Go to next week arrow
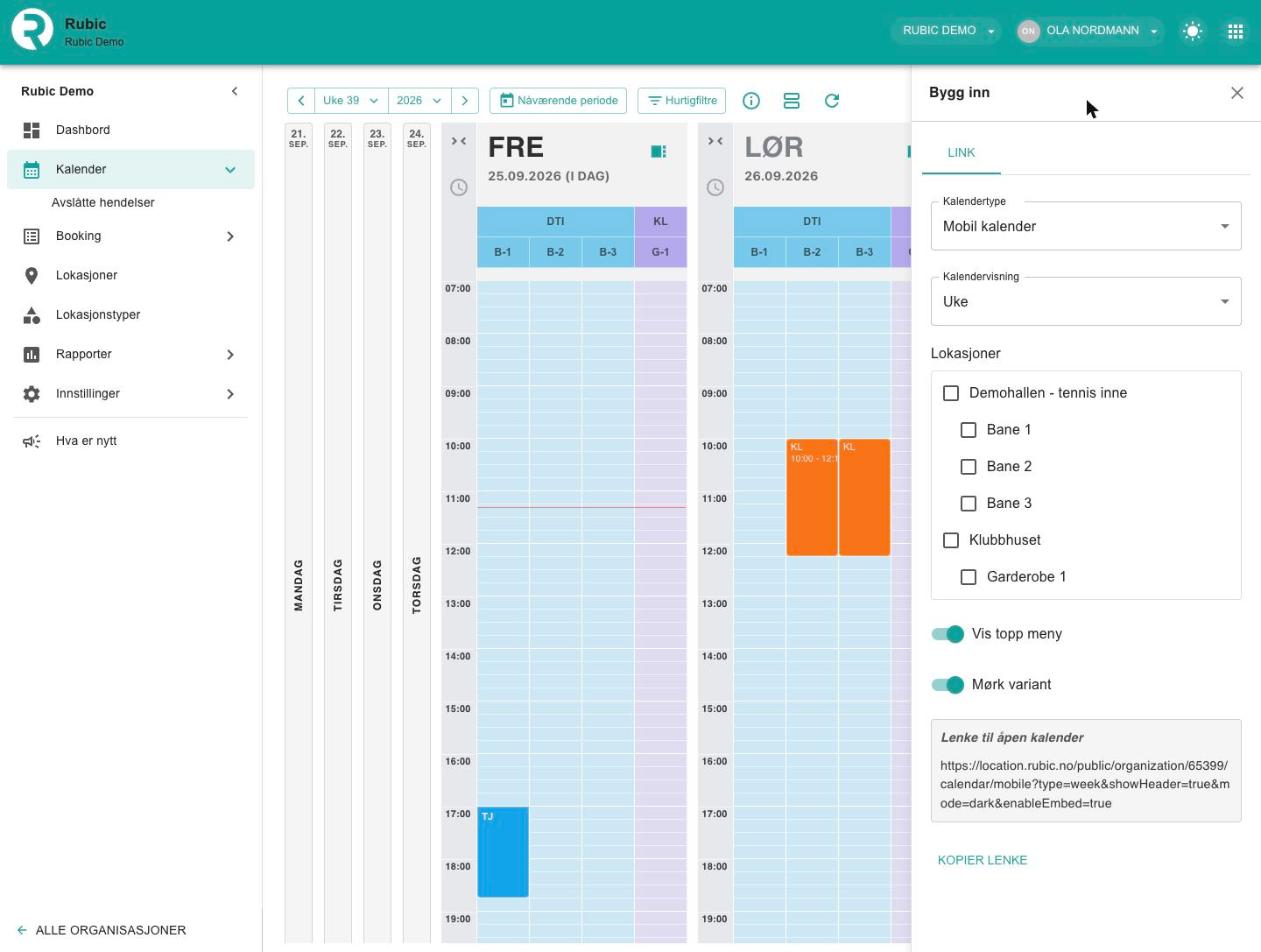The image size is (1261, 952). click(465, 101)
